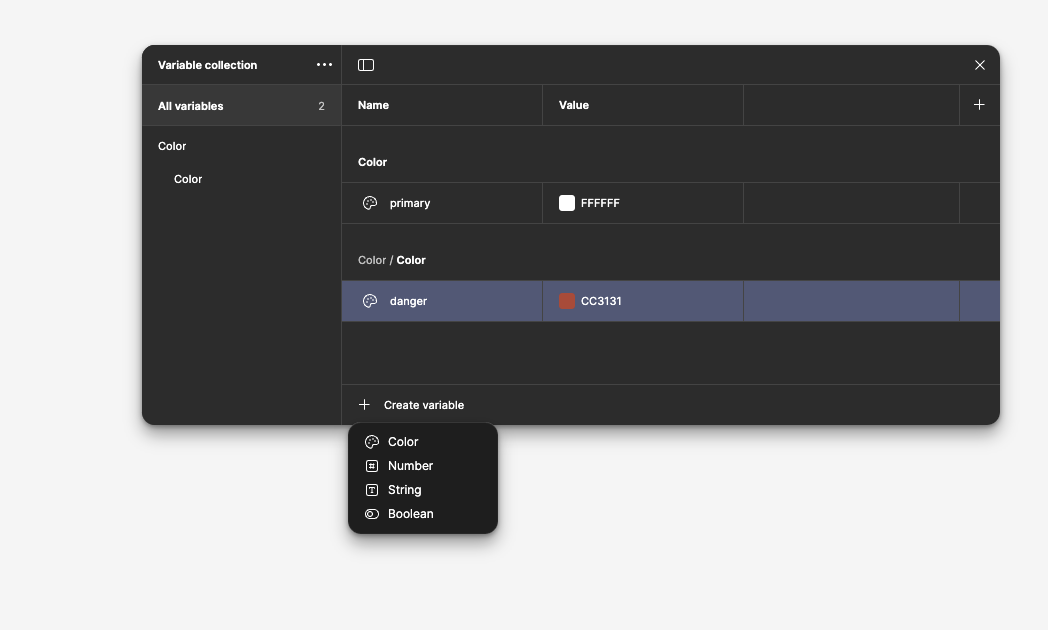This screenshot has height=630, width=1048.
Task: Click the Name column header
Action: (373, 105)
